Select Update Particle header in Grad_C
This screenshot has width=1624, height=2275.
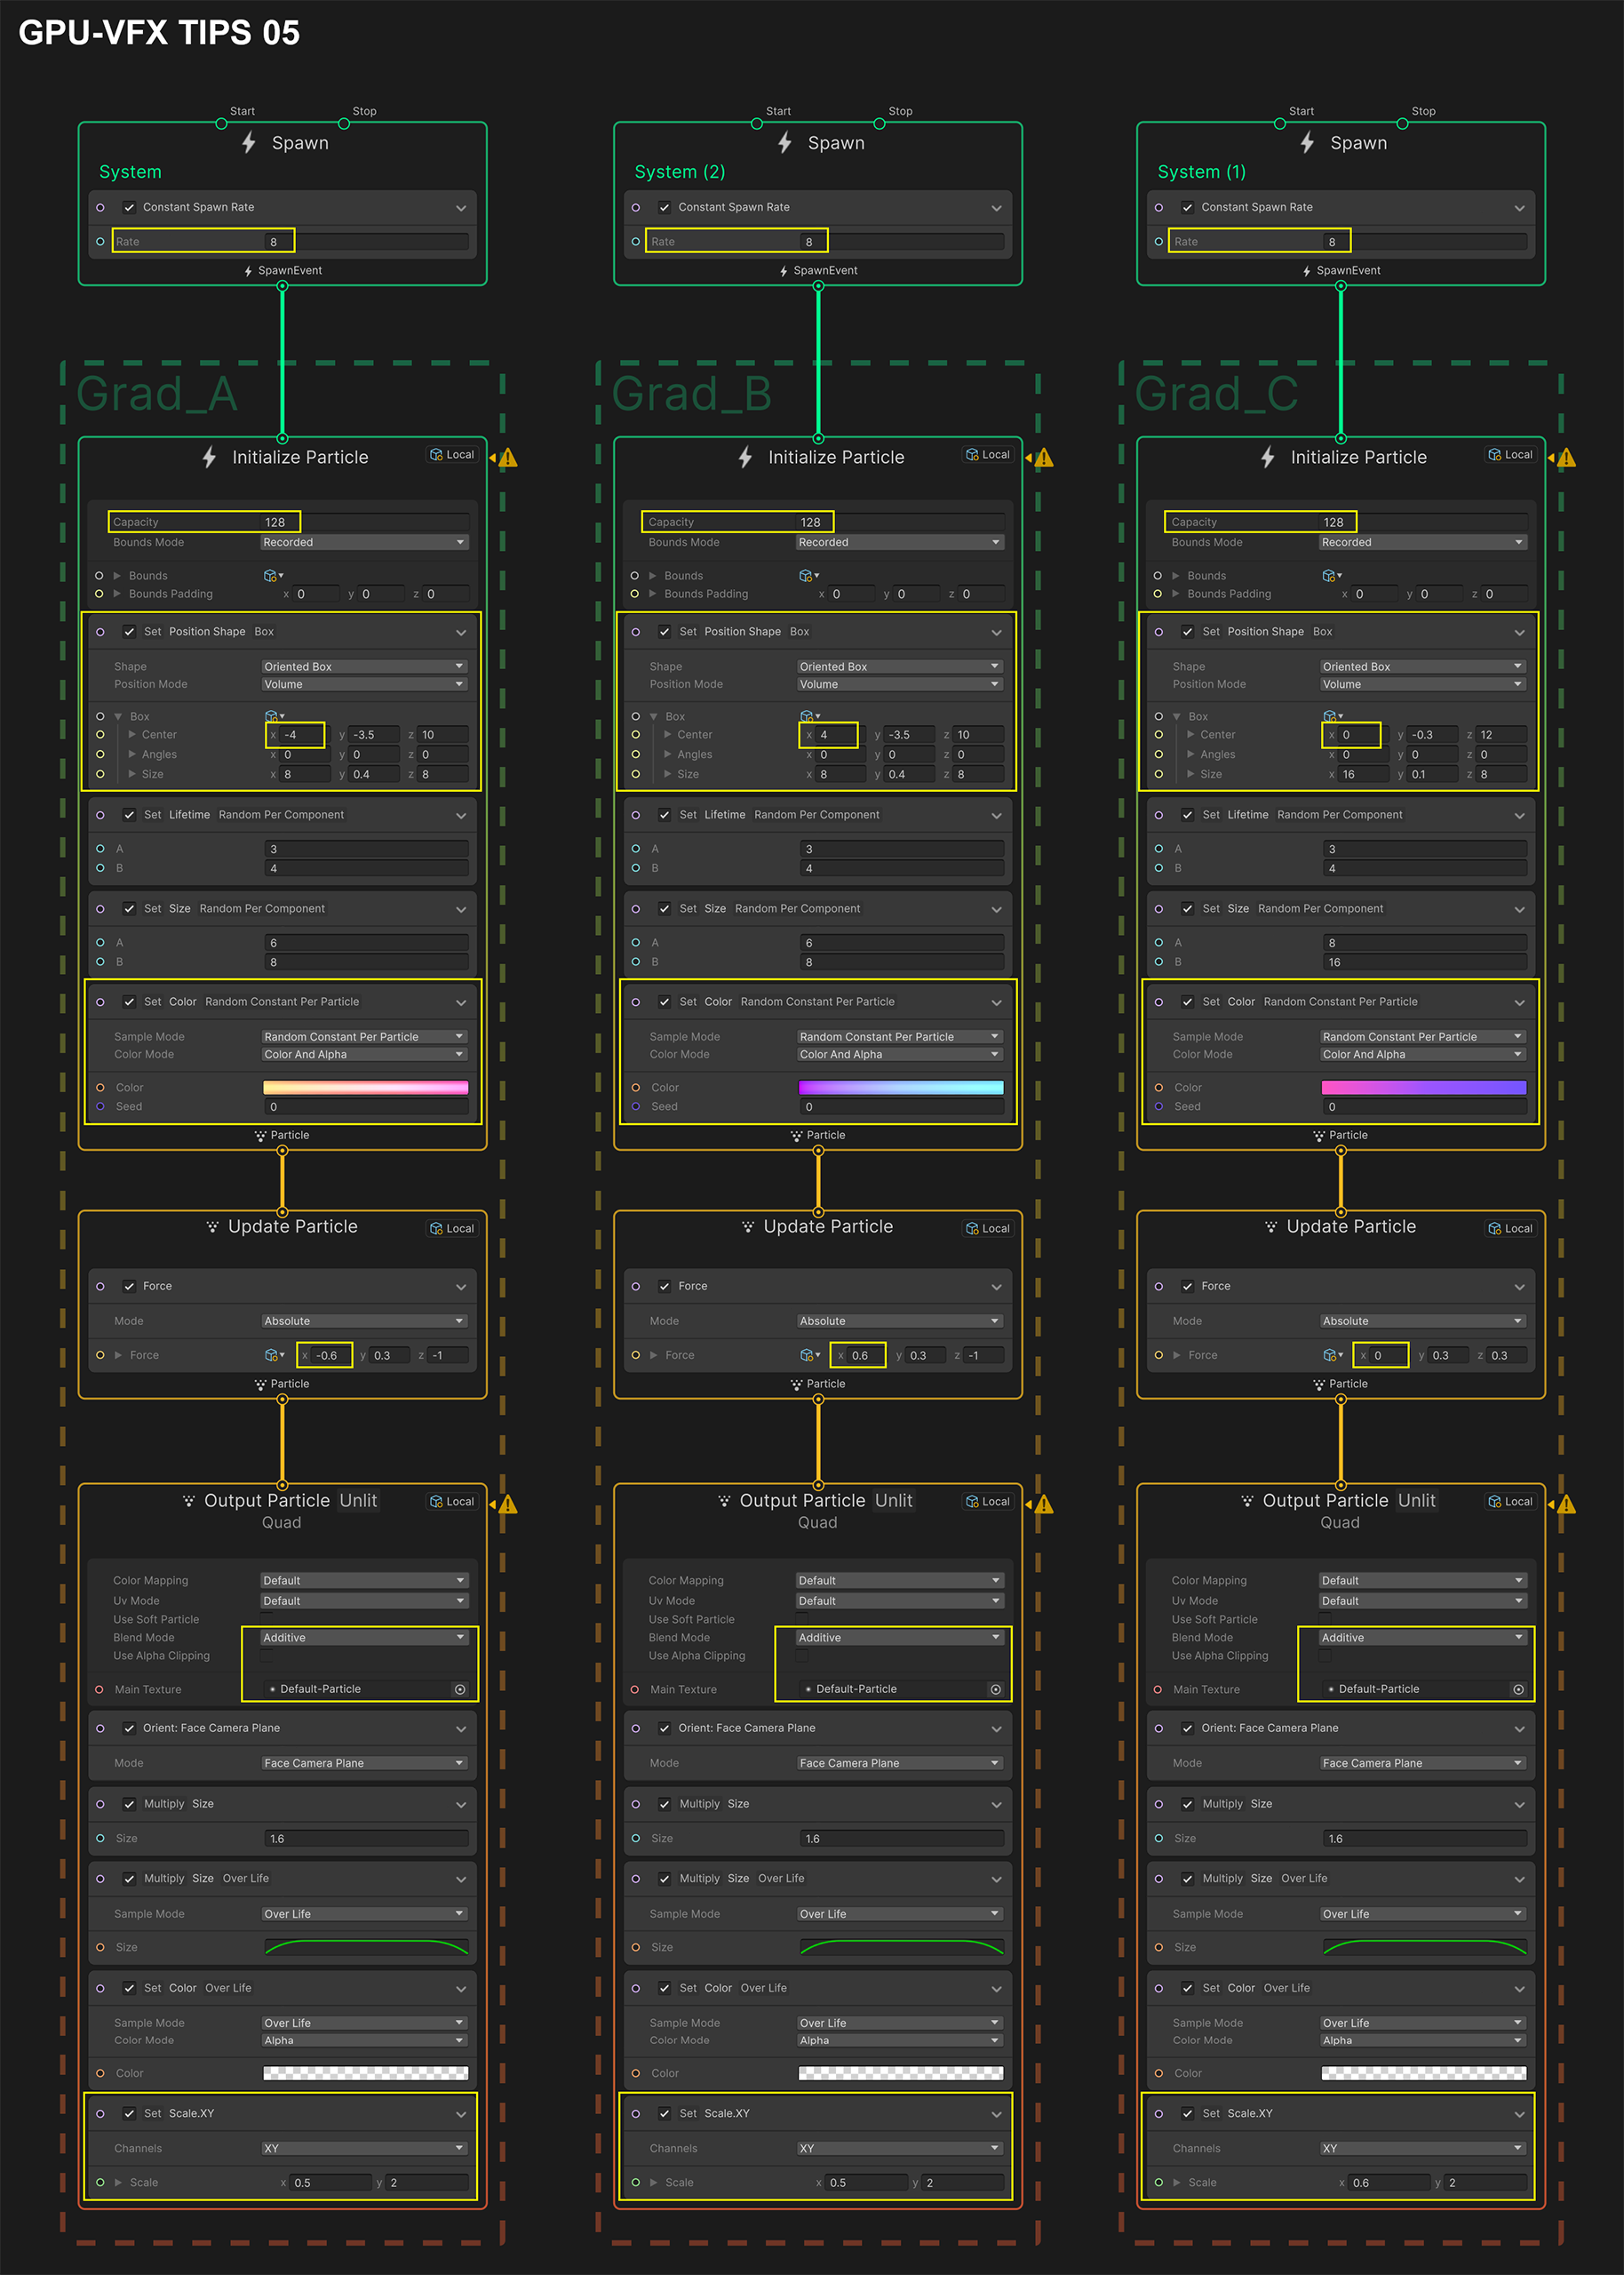tap(1350, 1226)
